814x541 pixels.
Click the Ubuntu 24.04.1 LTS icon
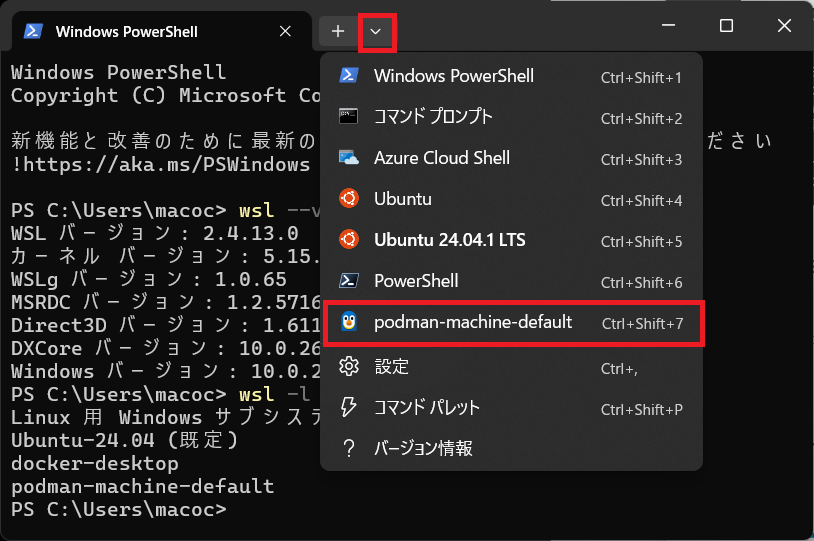click(348, 240)
